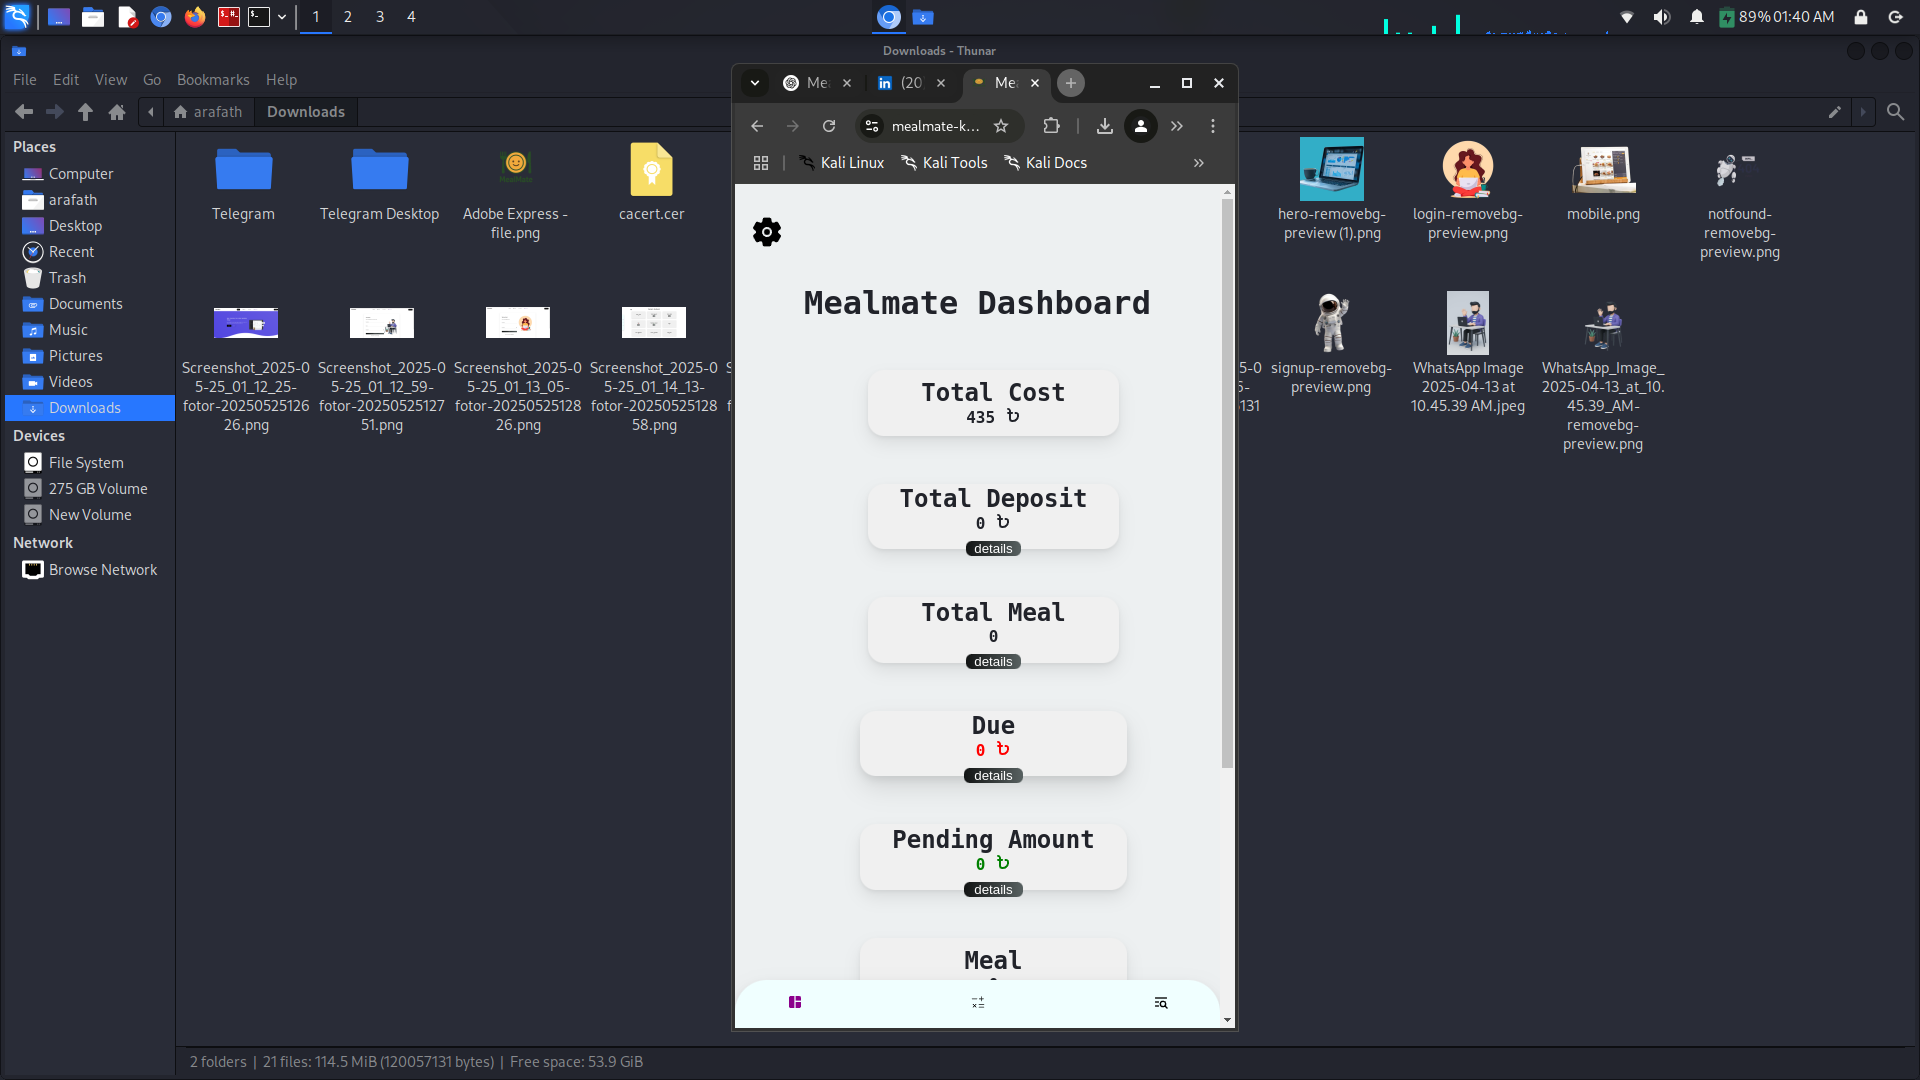Expand hidden toolbar items chevron

pyautogui.click(x=1177, y=126)
